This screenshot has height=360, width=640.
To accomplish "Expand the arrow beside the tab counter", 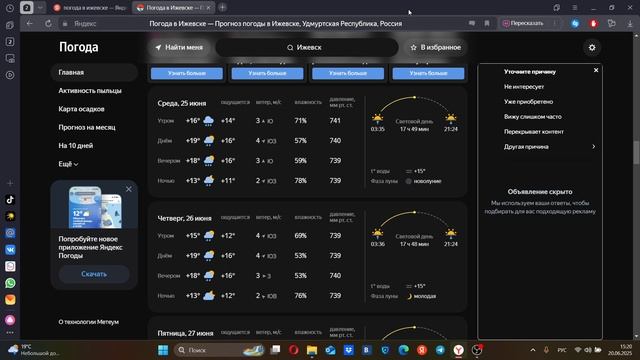I will coord(40,8).
